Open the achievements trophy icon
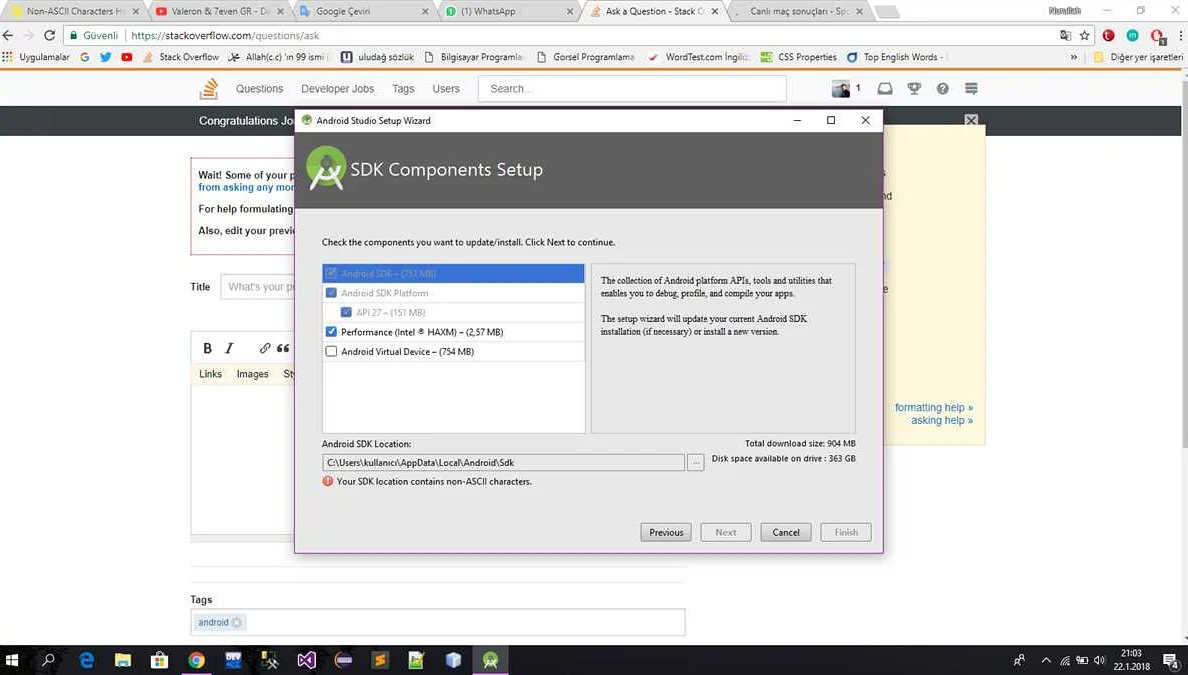Image resolution: width=1188 pixels, height=675 pixels. pos(914,89)
